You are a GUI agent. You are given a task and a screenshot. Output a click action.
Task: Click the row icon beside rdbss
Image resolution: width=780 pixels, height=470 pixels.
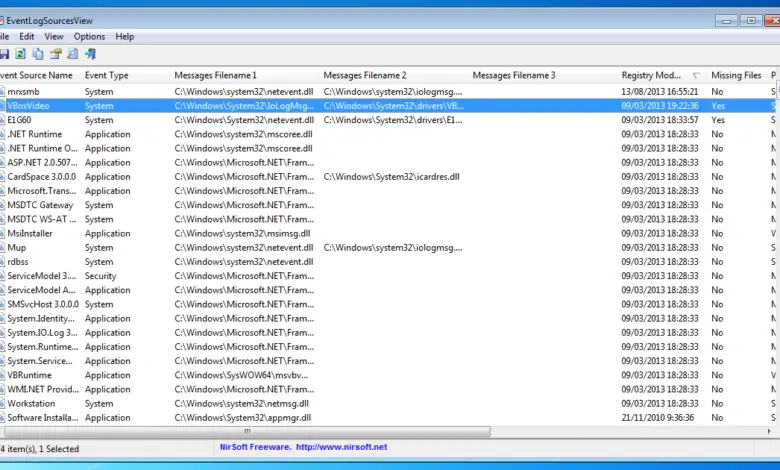click(2, 262)
